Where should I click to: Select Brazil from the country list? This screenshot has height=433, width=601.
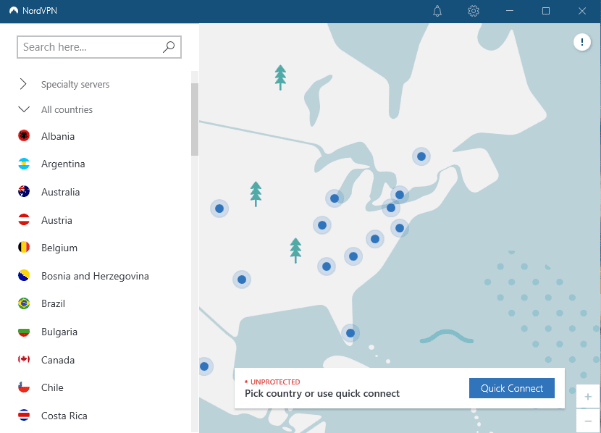(53, 304)
